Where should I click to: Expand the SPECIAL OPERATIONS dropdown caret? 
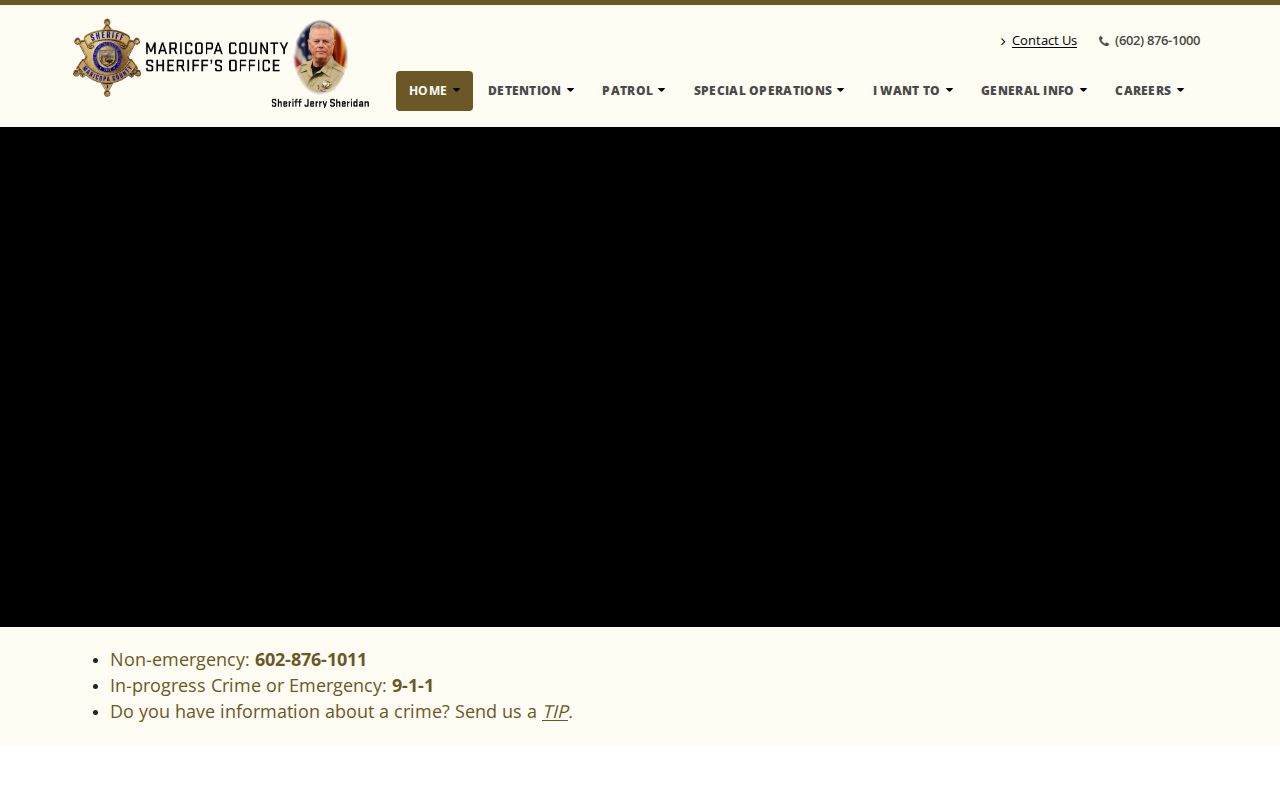click(x=840, y=90)
